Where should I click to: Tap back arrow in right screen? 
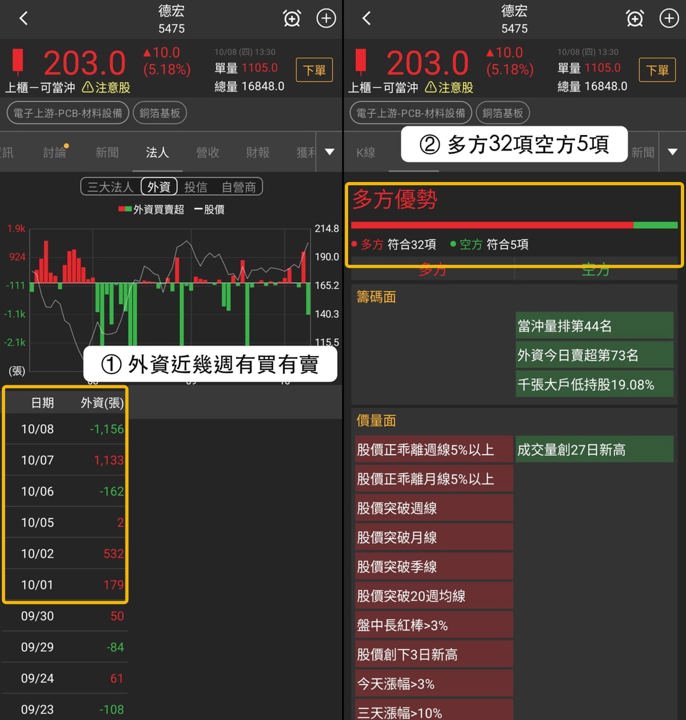pos(366,18)
